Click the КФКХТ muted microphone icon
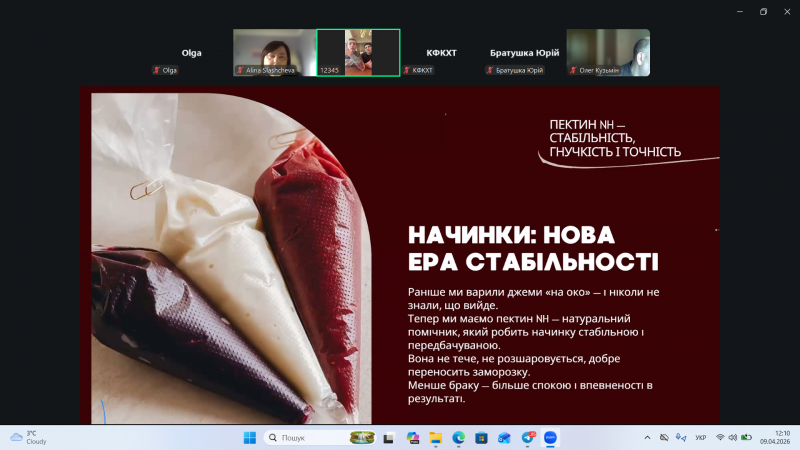Screen dimensions: 800x450 click(x=406, y=71)
